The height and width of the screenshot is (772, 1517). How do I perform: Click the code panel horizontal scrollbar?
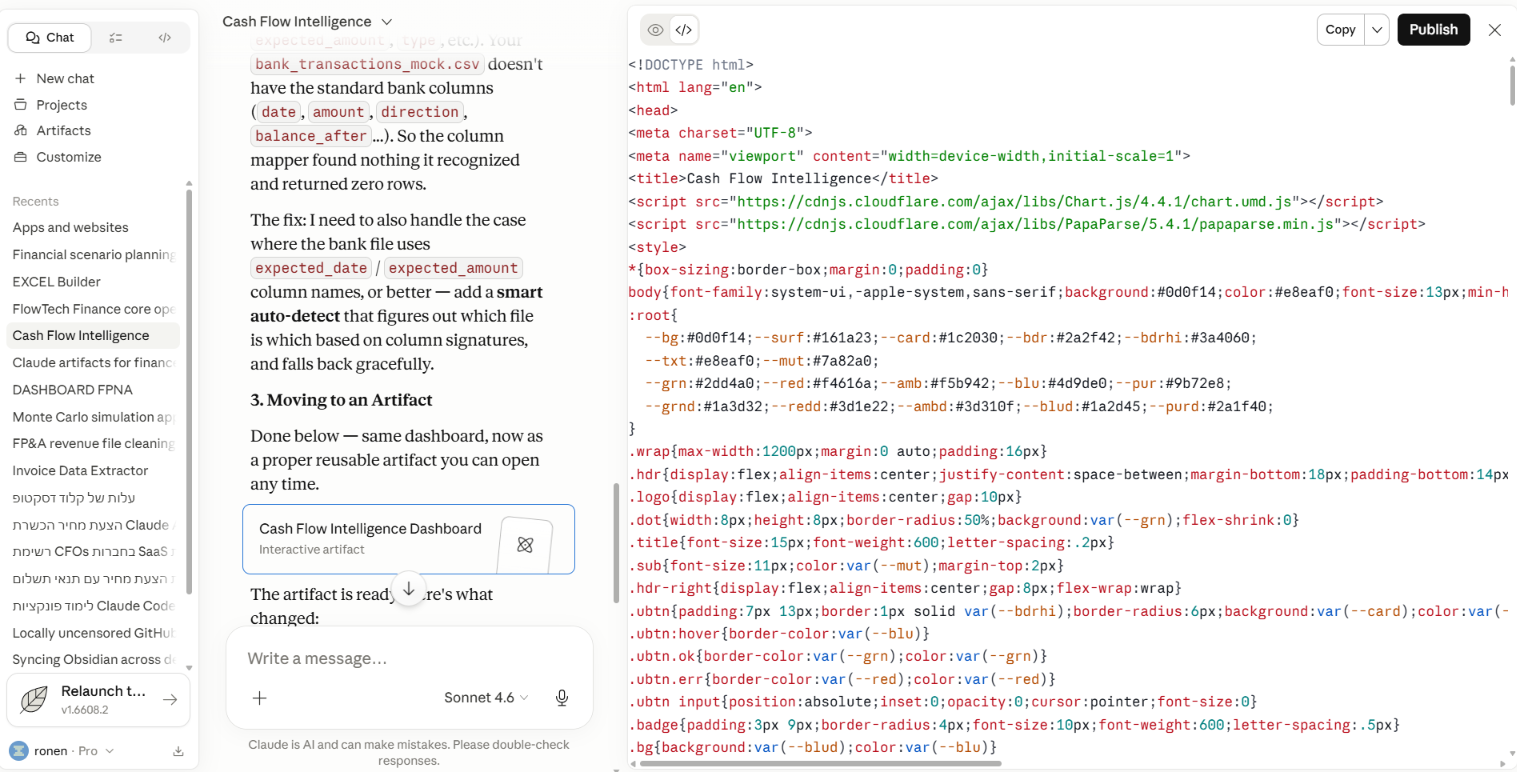pos(819,764)
